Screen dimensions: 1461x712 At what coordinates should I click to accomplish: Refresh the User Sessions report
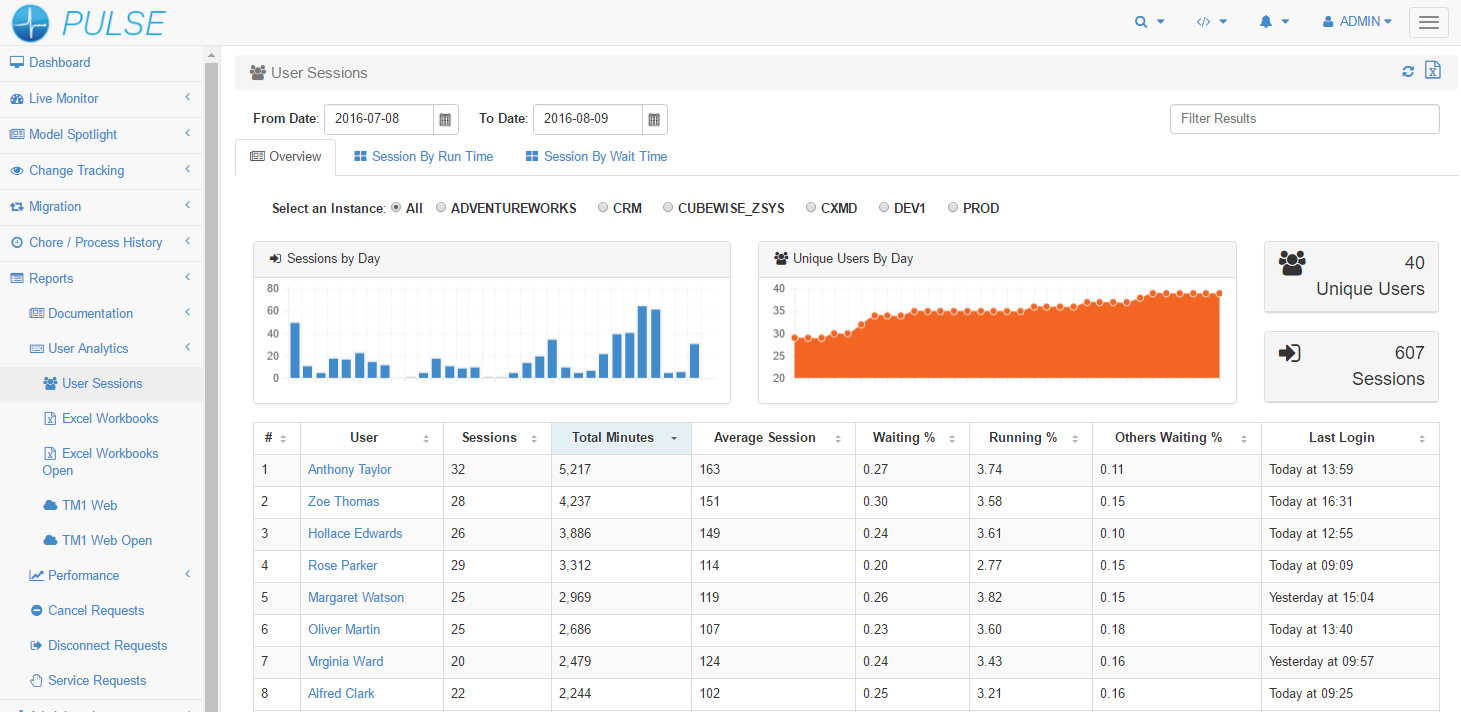pos(1408,72)
